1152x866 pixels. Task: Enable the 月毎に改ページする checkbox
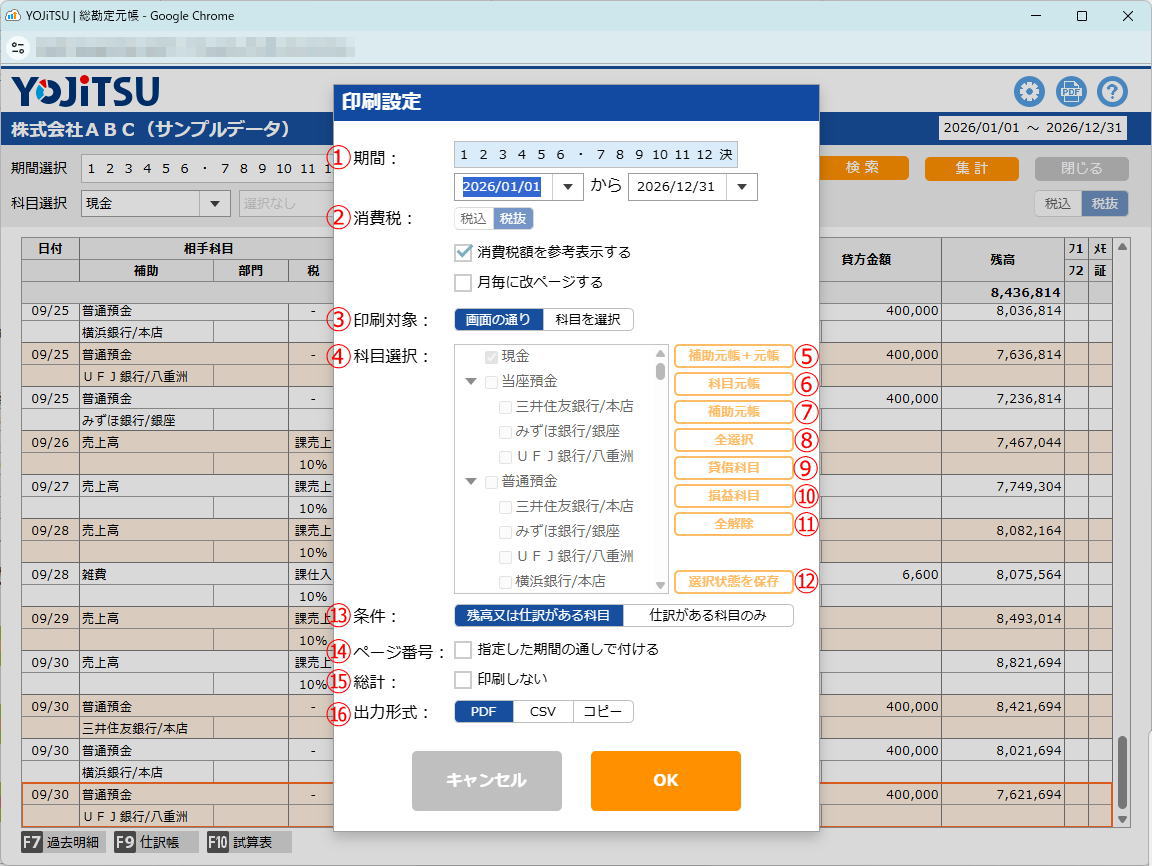pyautogui.click(x=463, y=283)
